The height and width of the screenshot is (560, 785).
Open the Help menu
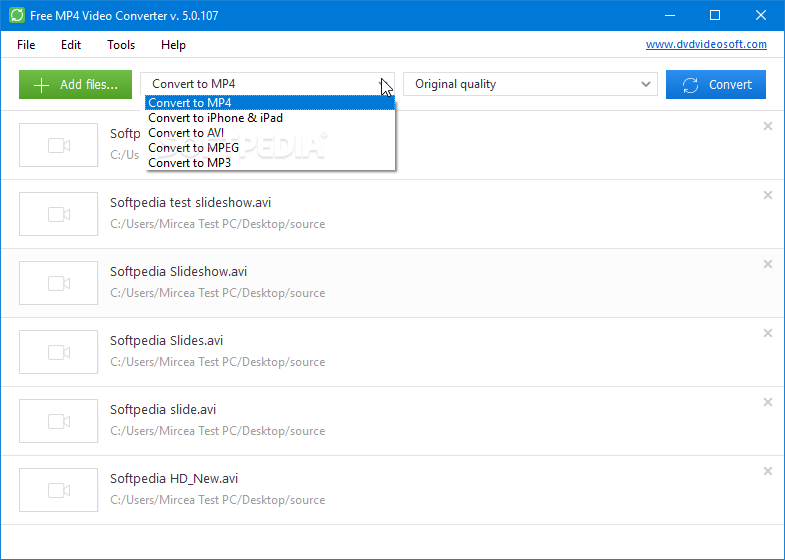pyautogui.click(x=173, y=45)
